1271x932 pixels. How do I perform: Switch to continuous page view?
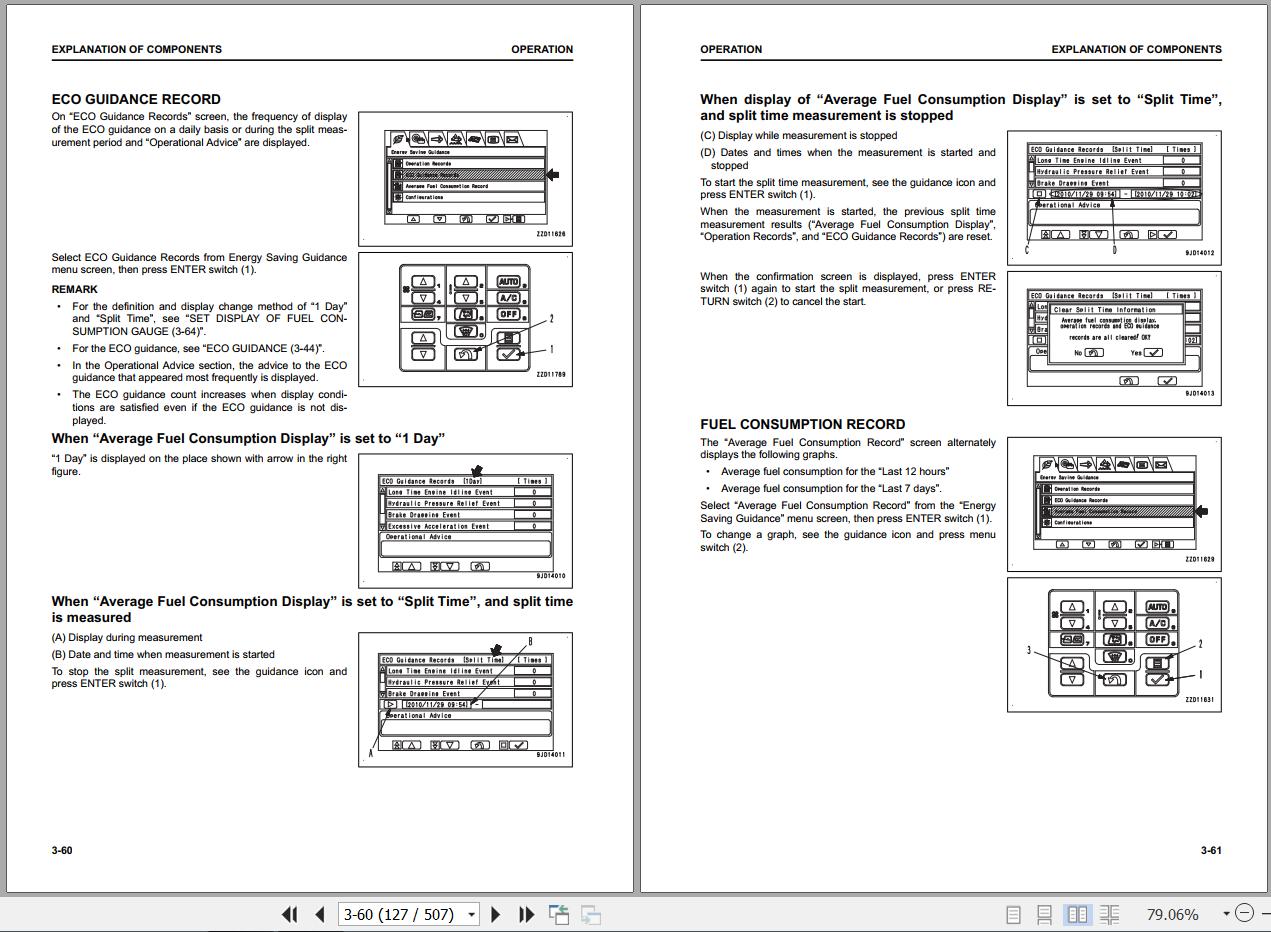coord(1044,914)
